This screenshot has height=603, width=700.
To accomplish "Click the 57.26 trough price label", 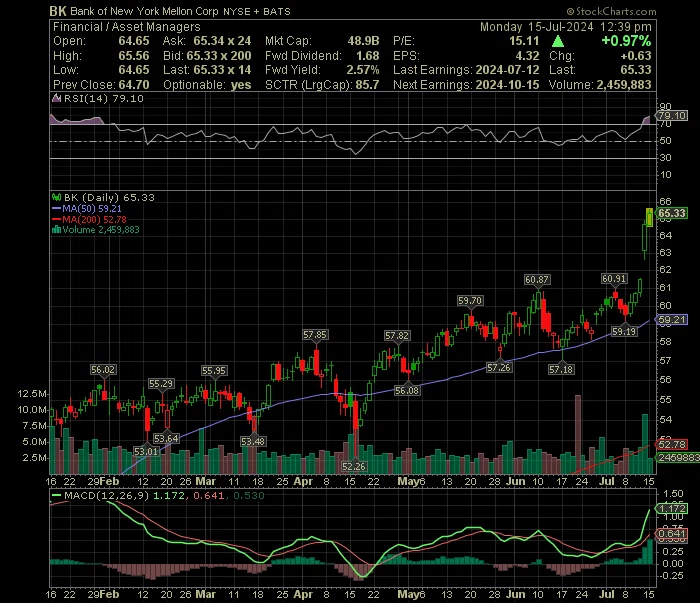I will tap(499, 368).
